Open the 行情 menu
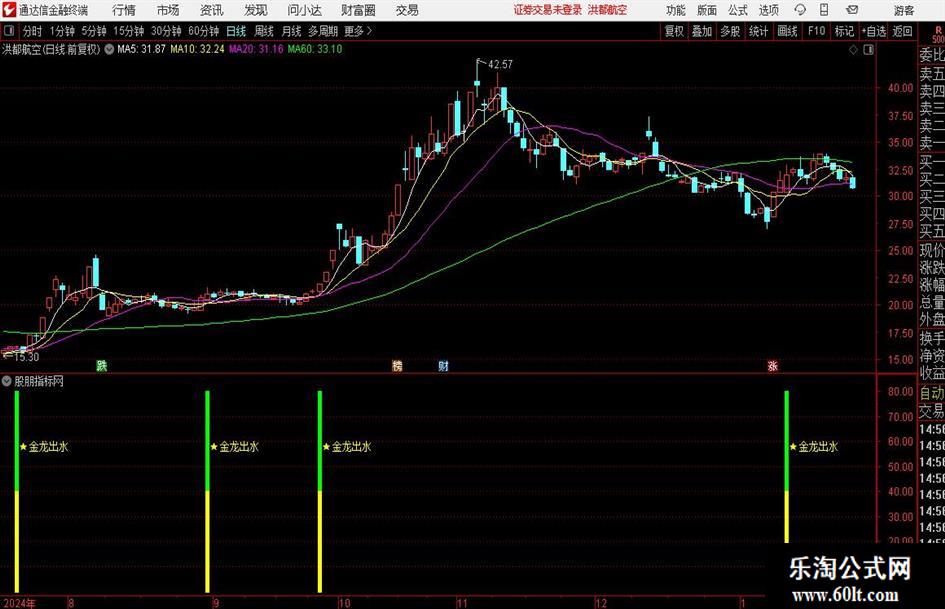 point(124,10)
